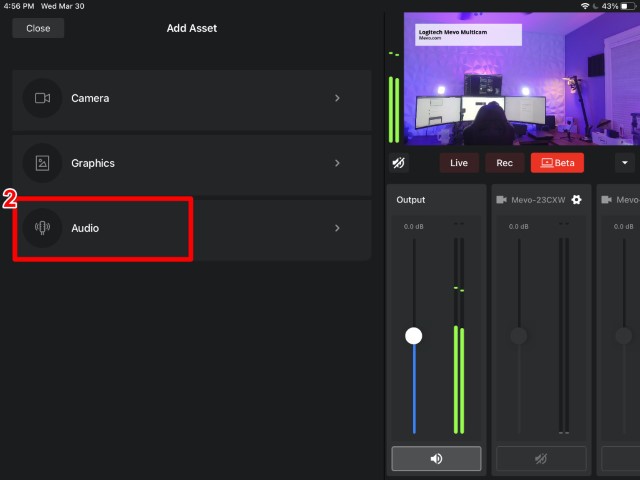Image resolution: width=640 pixels, height=480 pixels.
Task: Expand the Graphics row chevron
Action: [337, 163]
